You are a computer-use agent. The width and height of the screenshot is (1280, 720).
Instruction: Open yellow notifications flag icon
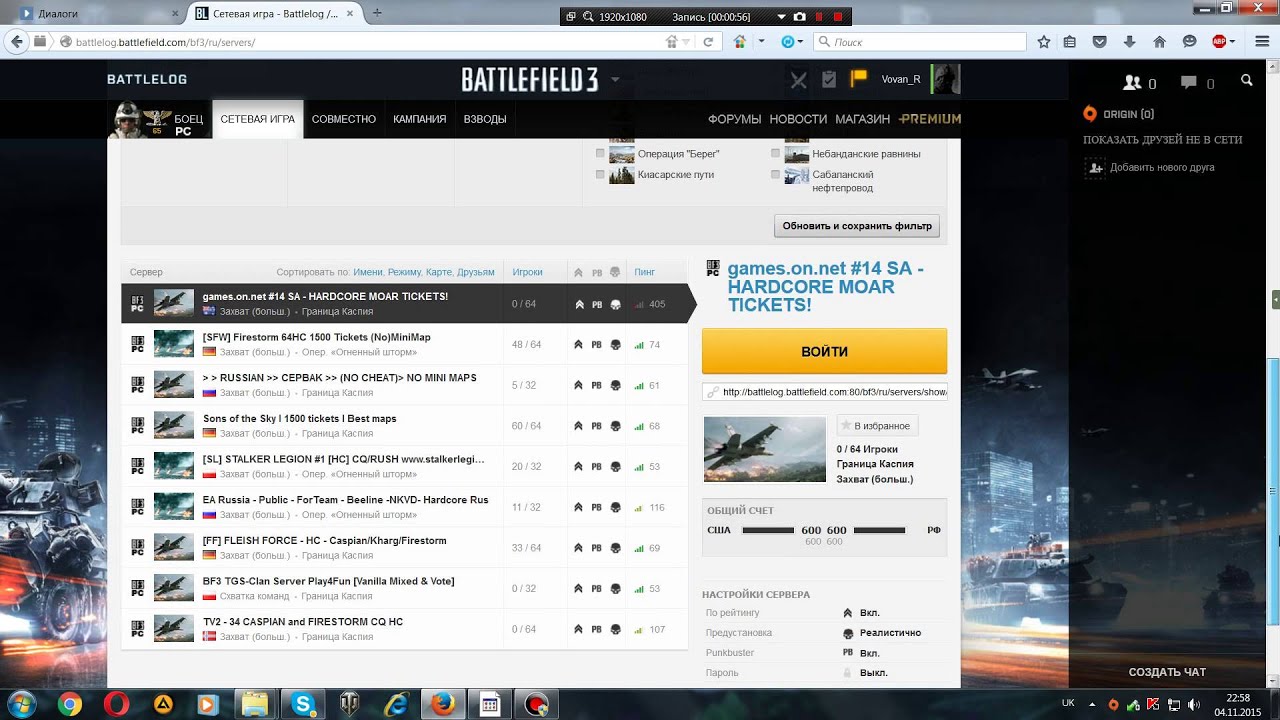click(858, 78)
